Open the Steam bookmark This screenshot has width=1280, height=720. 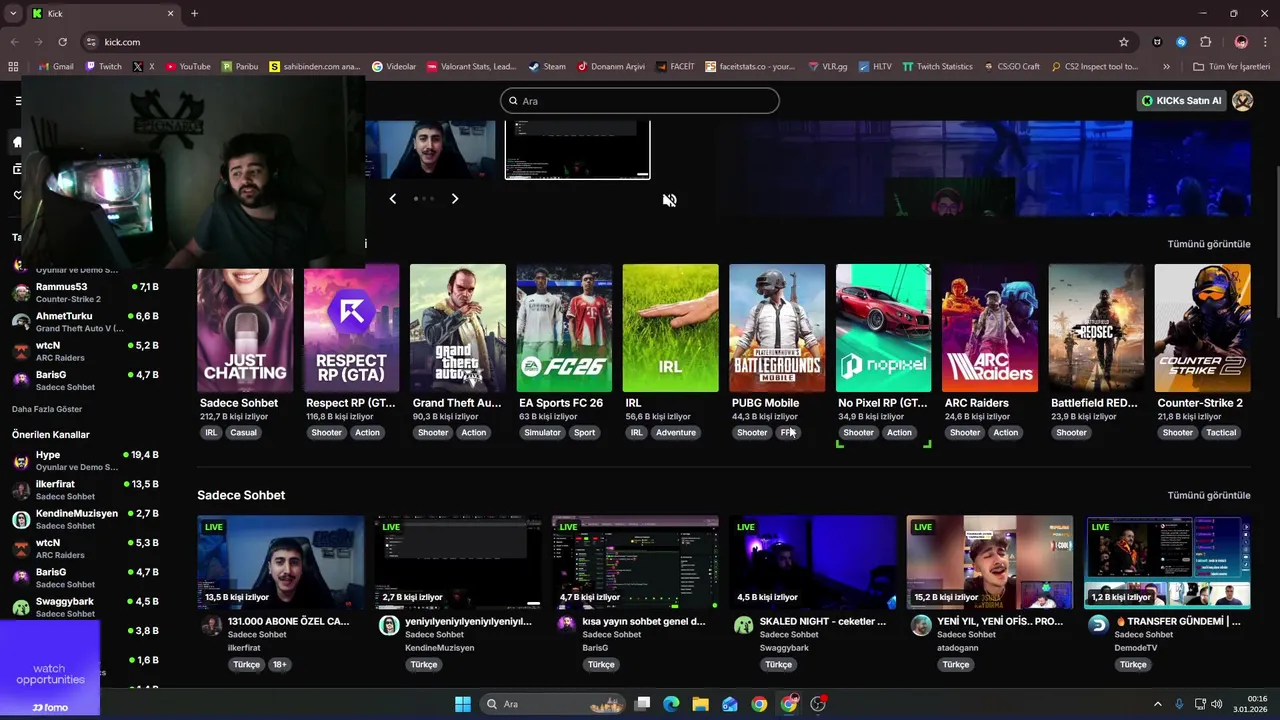(x=547, y=67)
